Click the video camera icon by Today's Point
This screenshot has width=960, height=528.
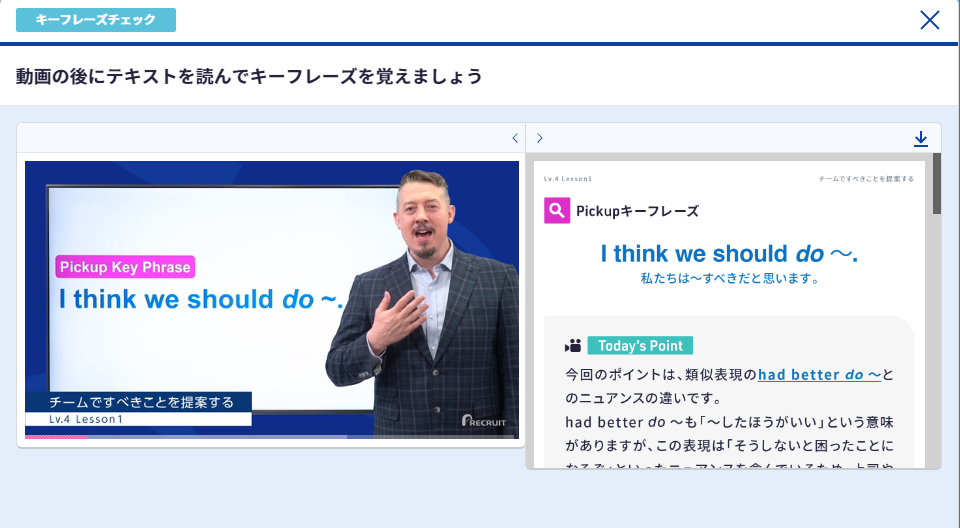[573, 345]
